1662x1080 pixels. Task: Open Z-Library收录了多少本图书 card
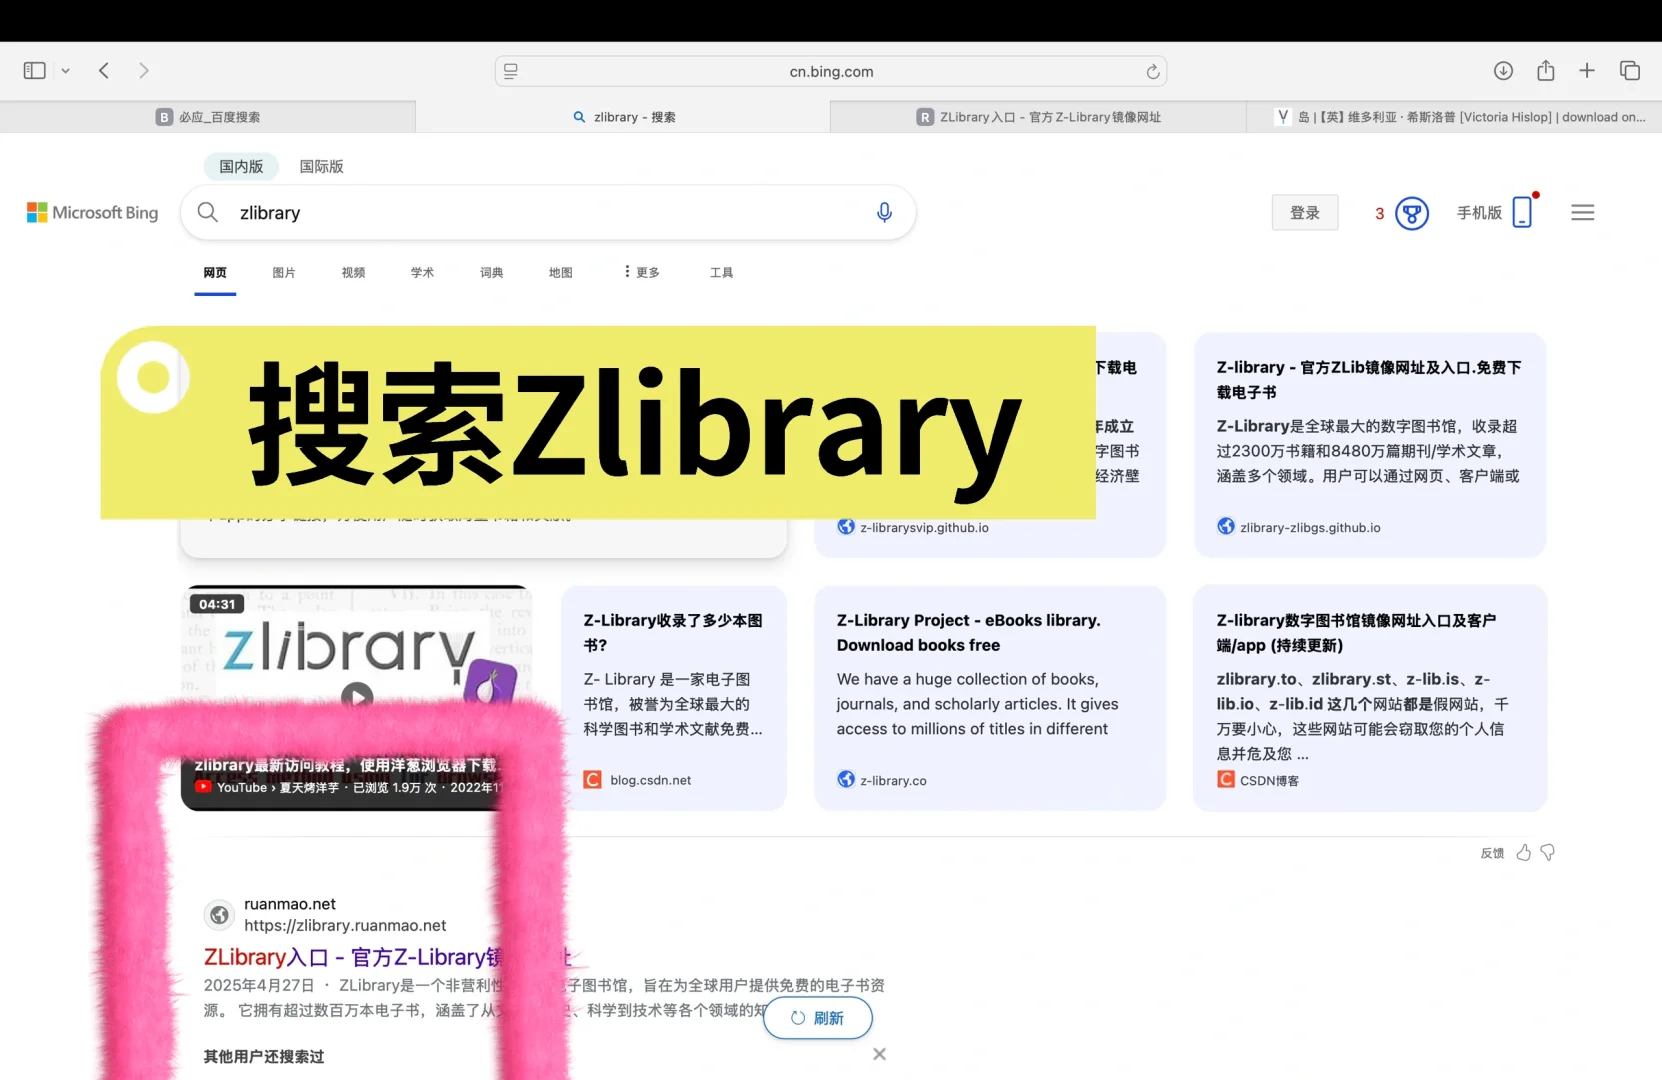[674, 698]
